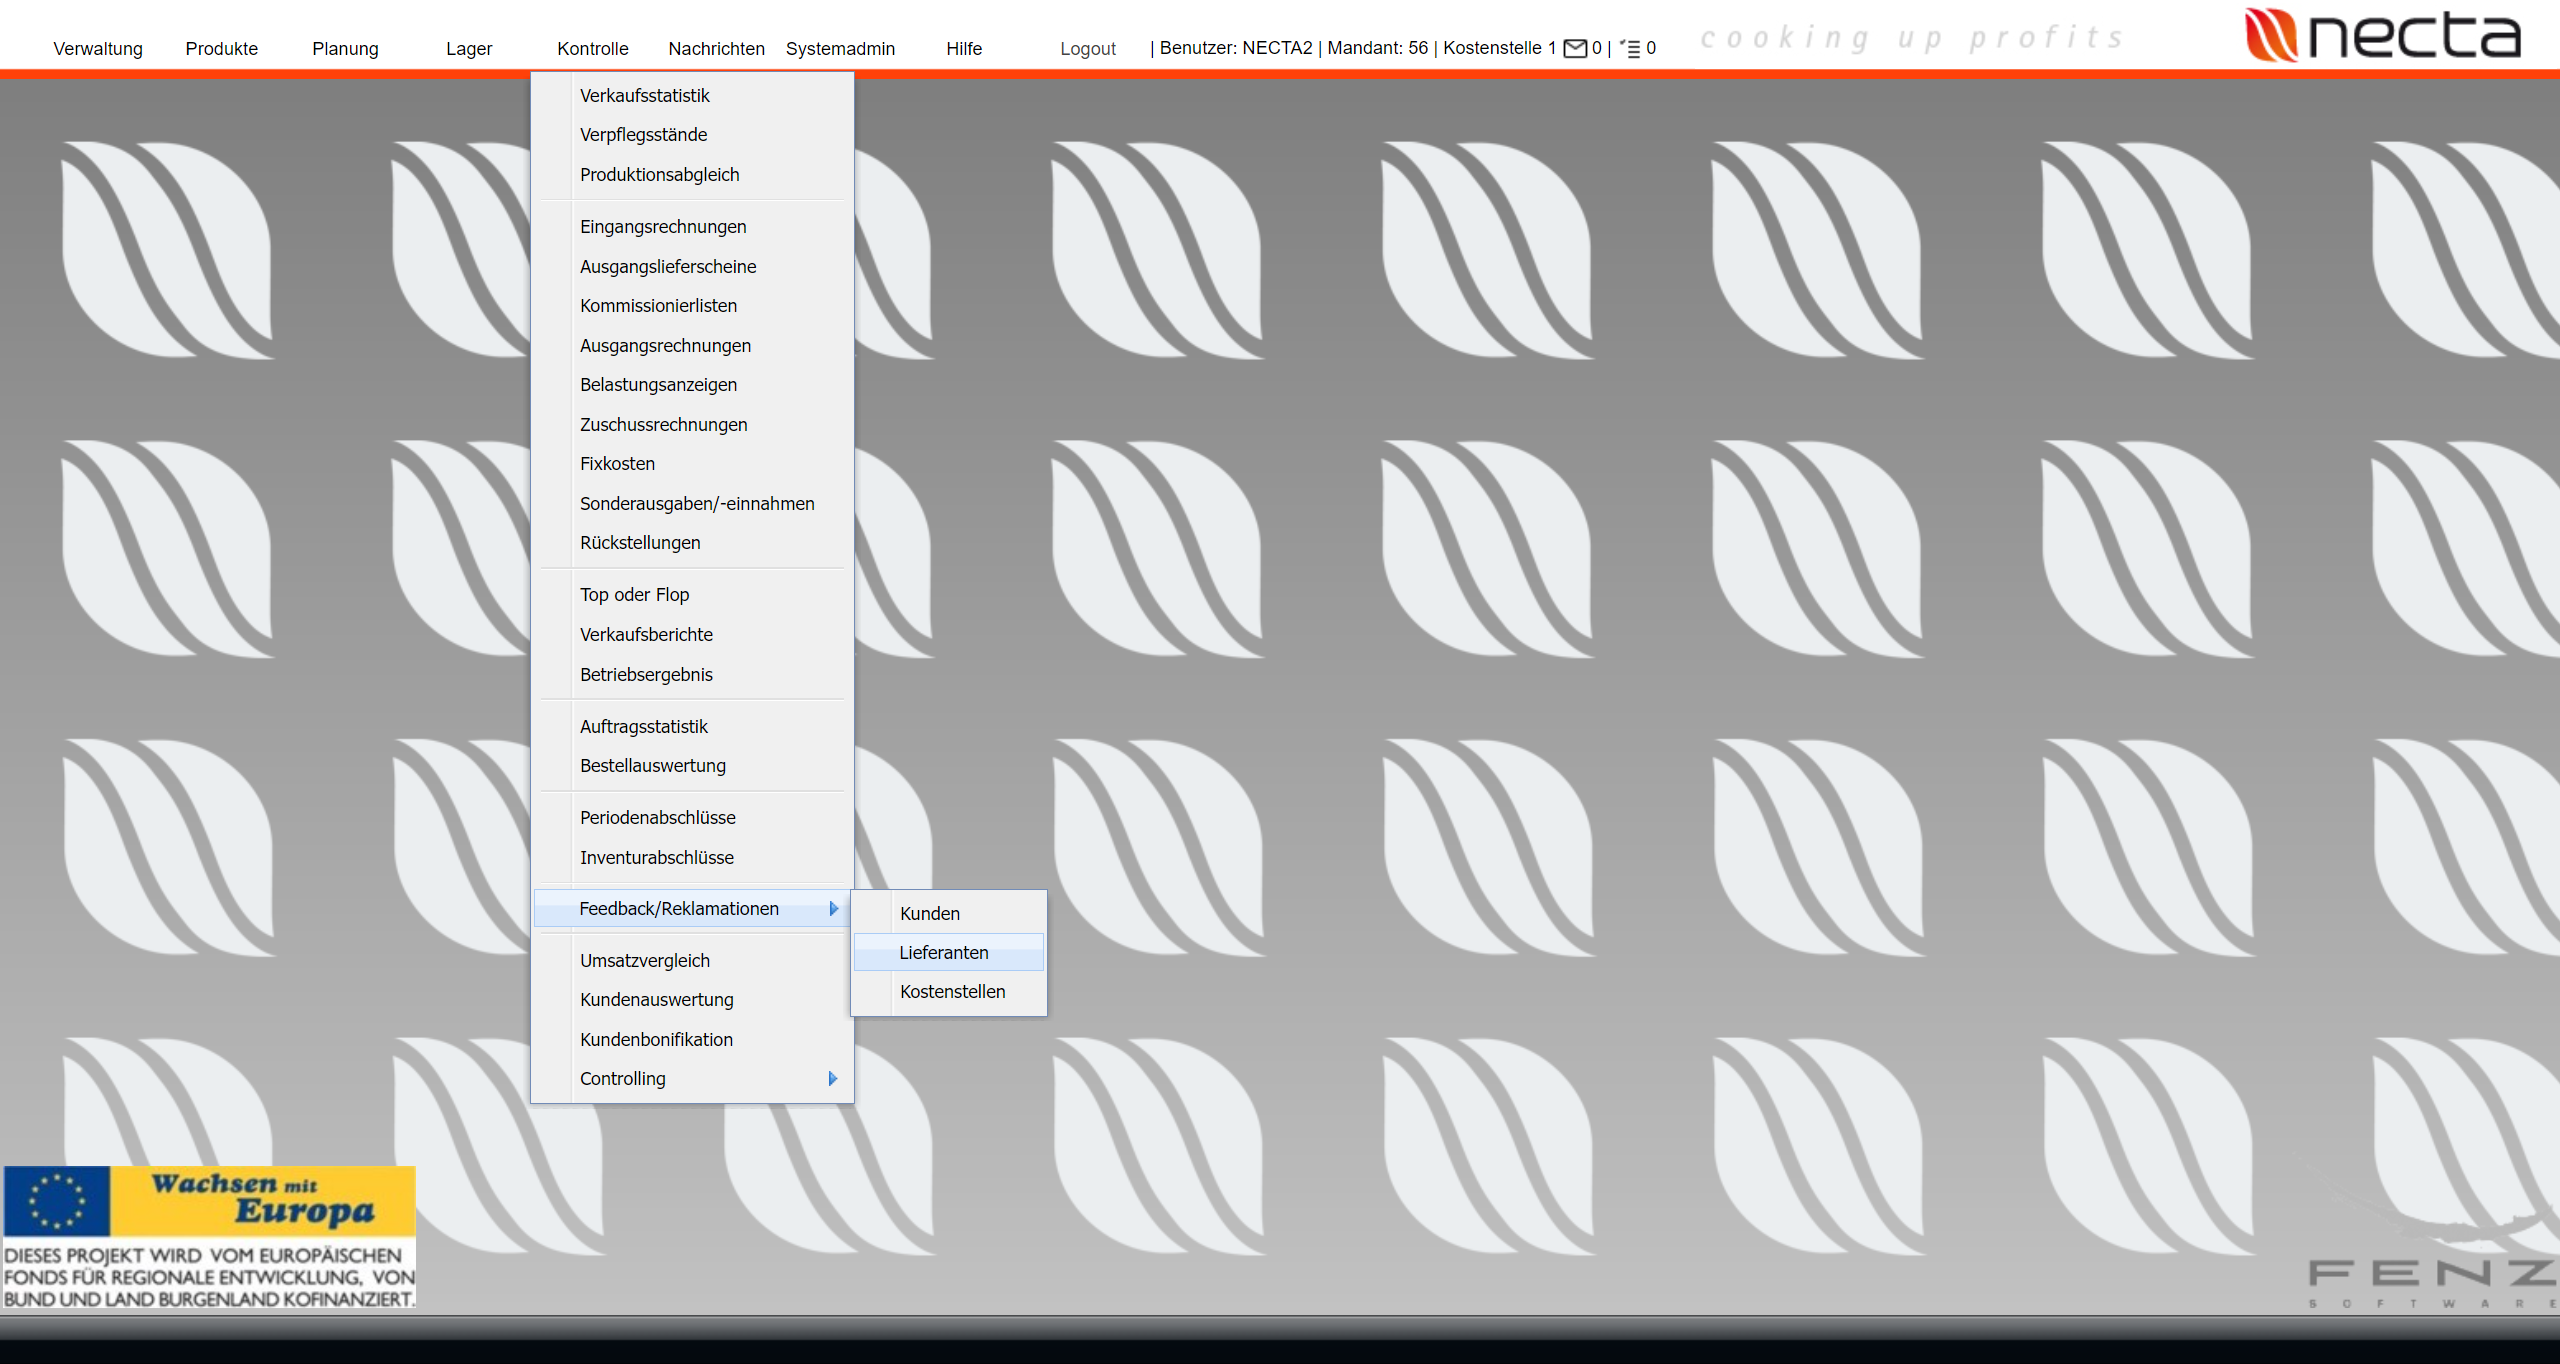The width and height of the screenshot is (2560, 1364).
Task: Select Kundenbonifikation entry
Action: [x=656, y=1039]
